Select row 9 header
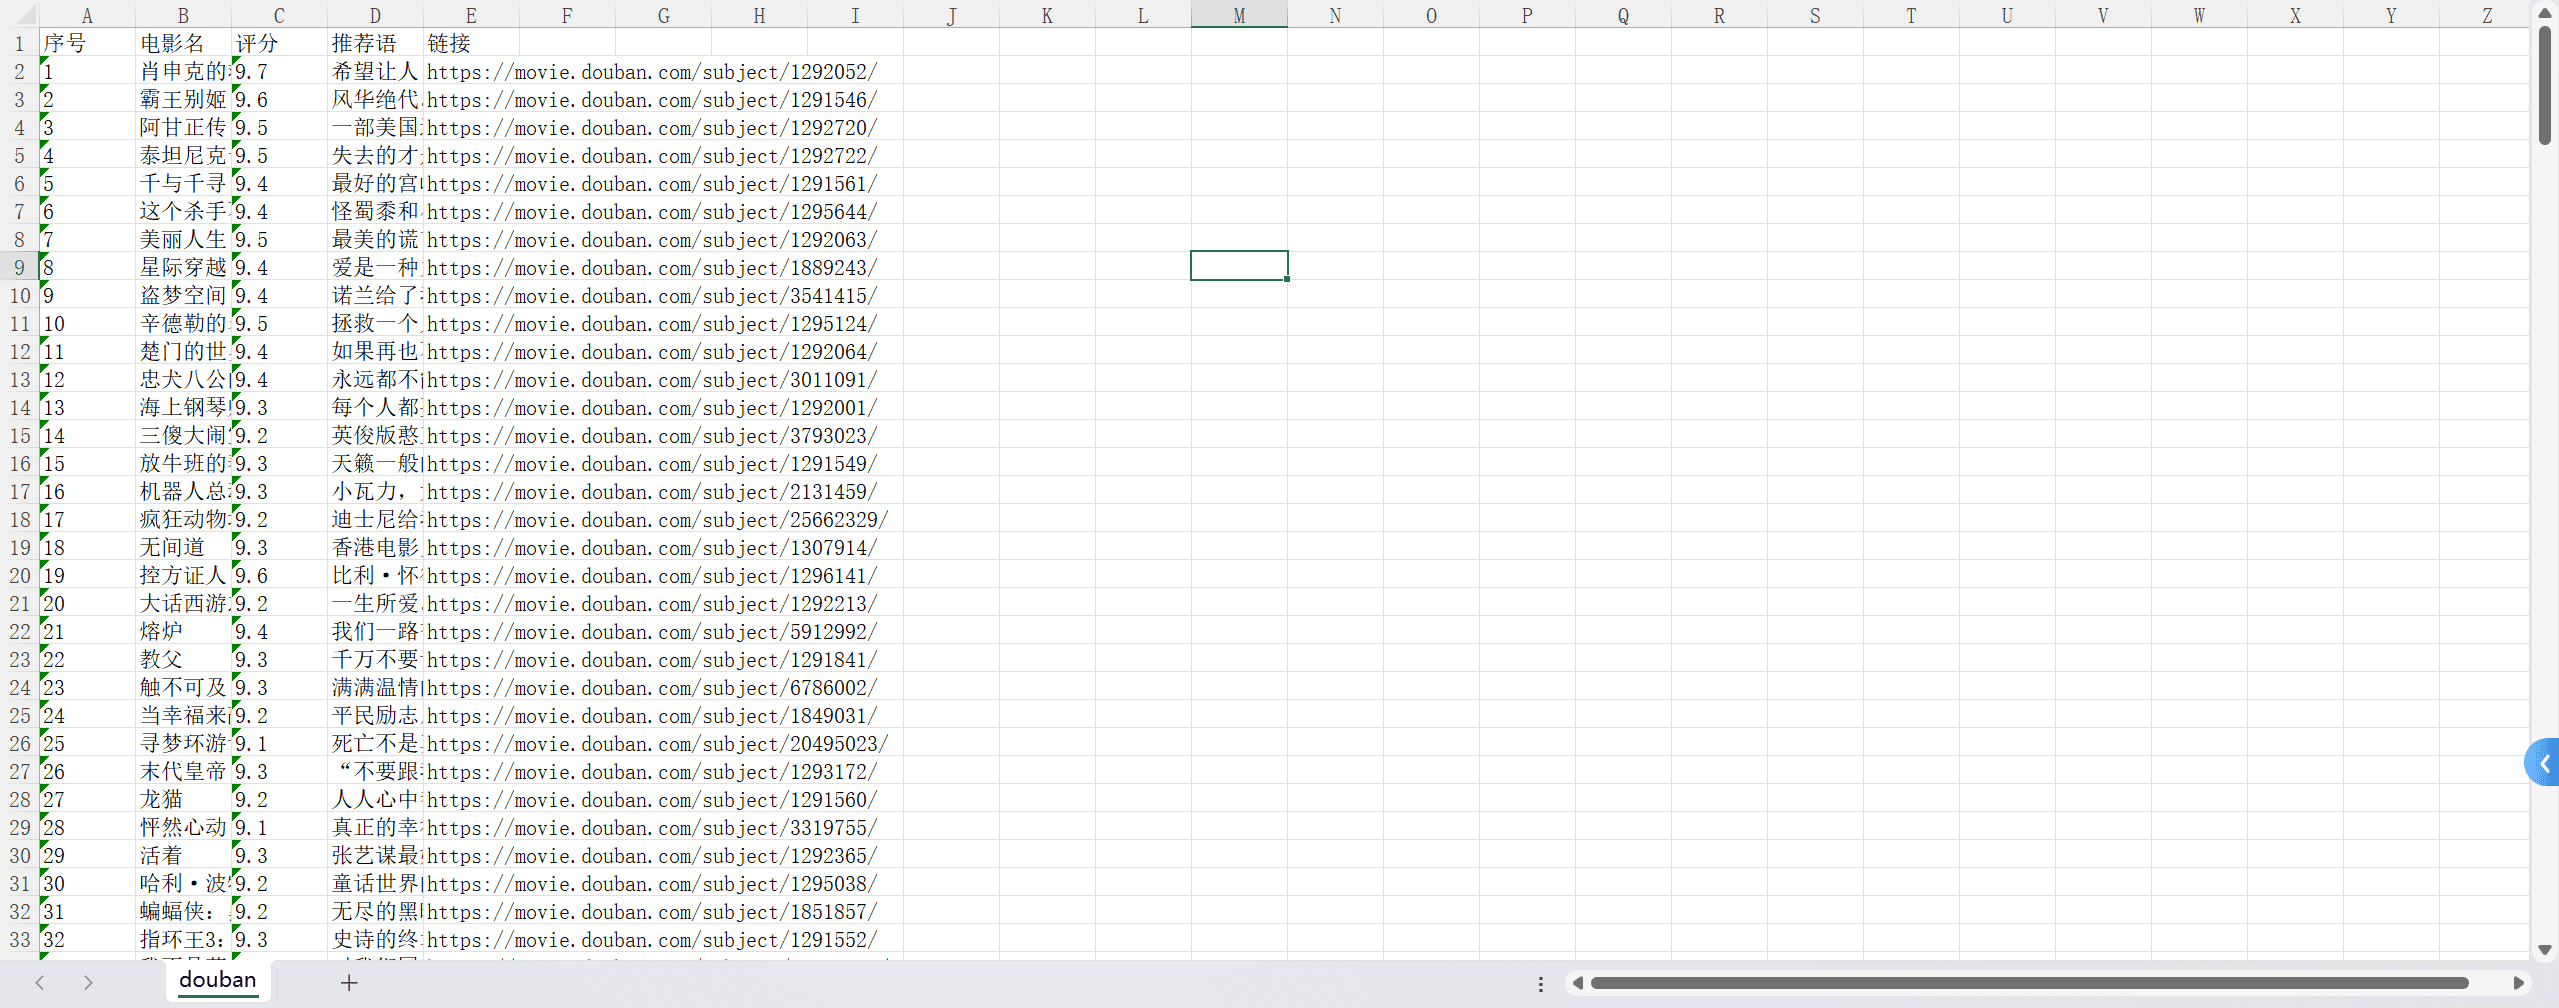The image size is (2559, 1008). (19, 267)
